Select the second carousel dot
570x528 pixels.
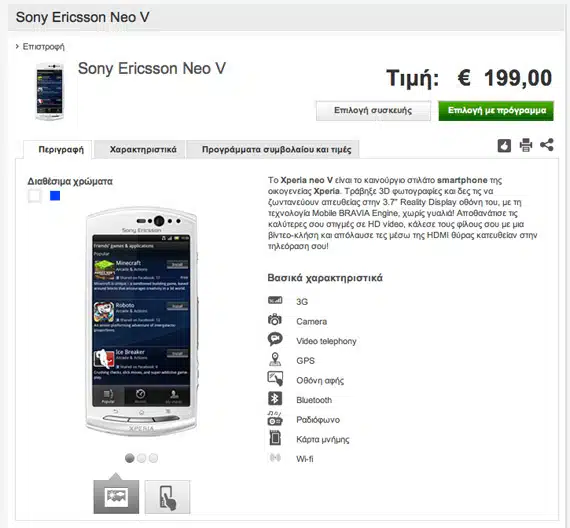pyautogui.click(x=141, y=458)
